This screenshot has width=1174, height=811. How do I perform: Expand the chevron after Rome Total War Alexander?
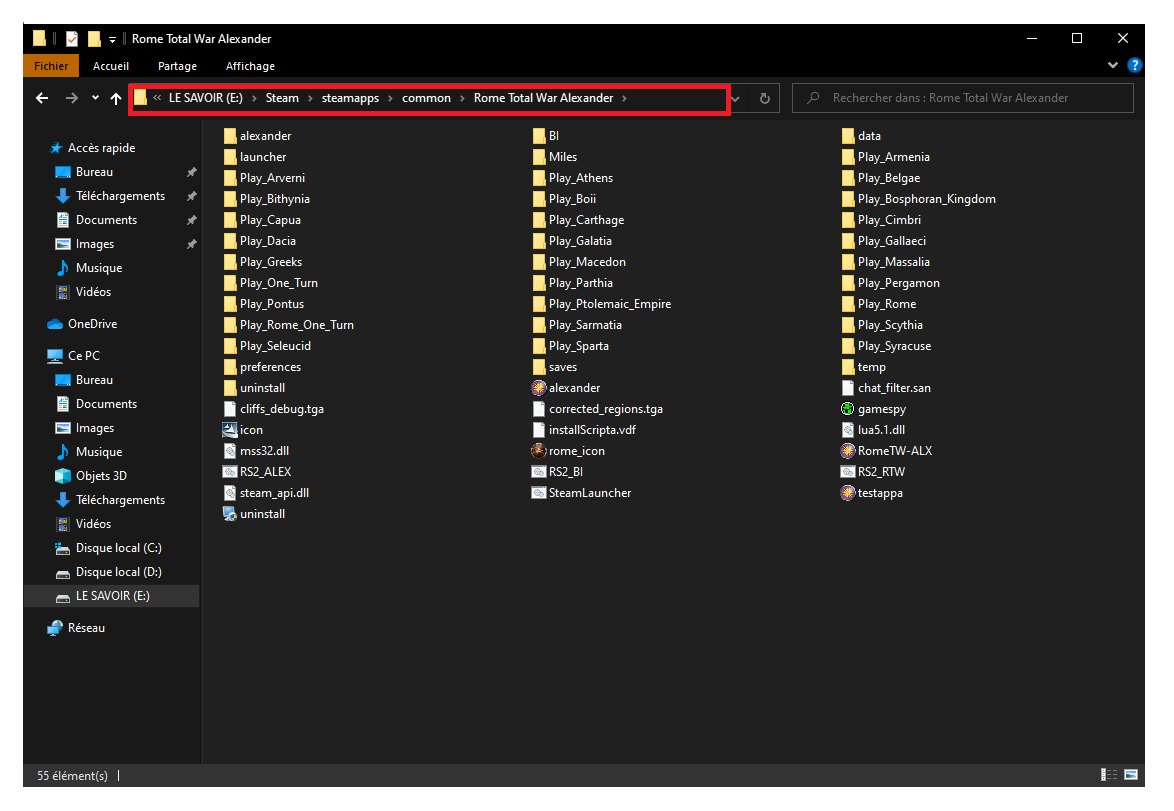624,98
